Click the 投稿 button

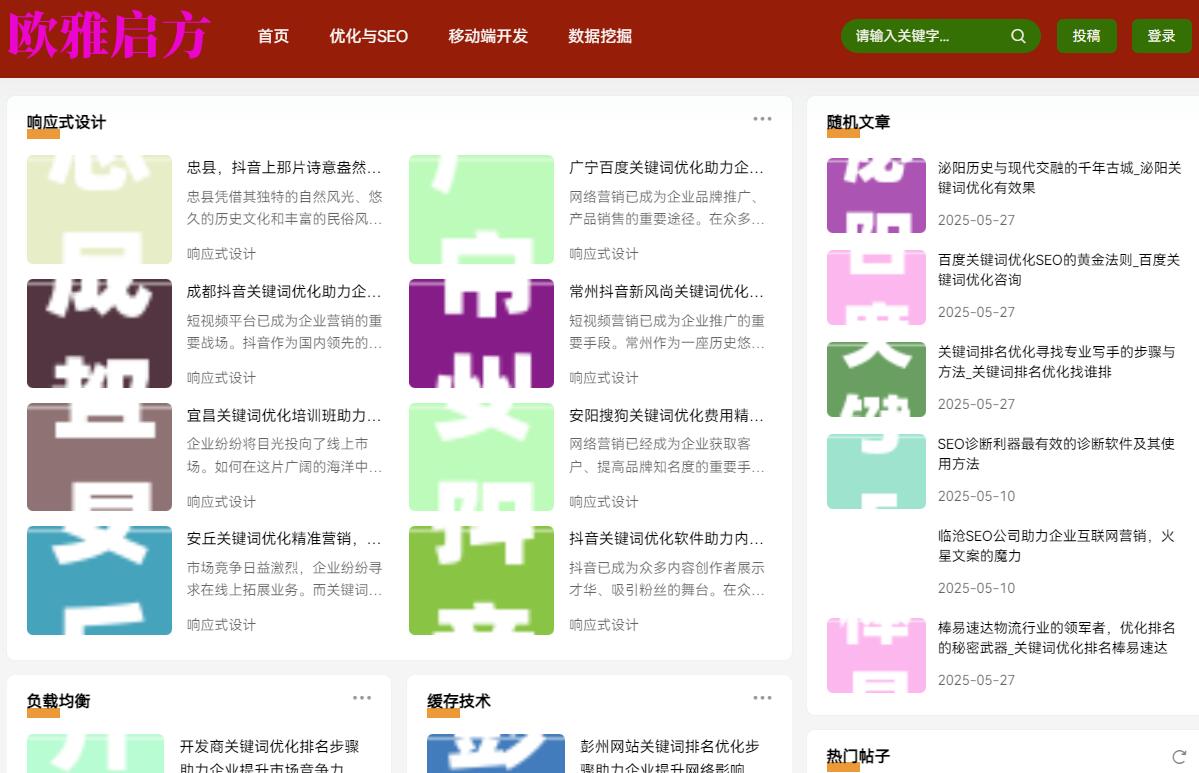click(x=1087, y=36)
